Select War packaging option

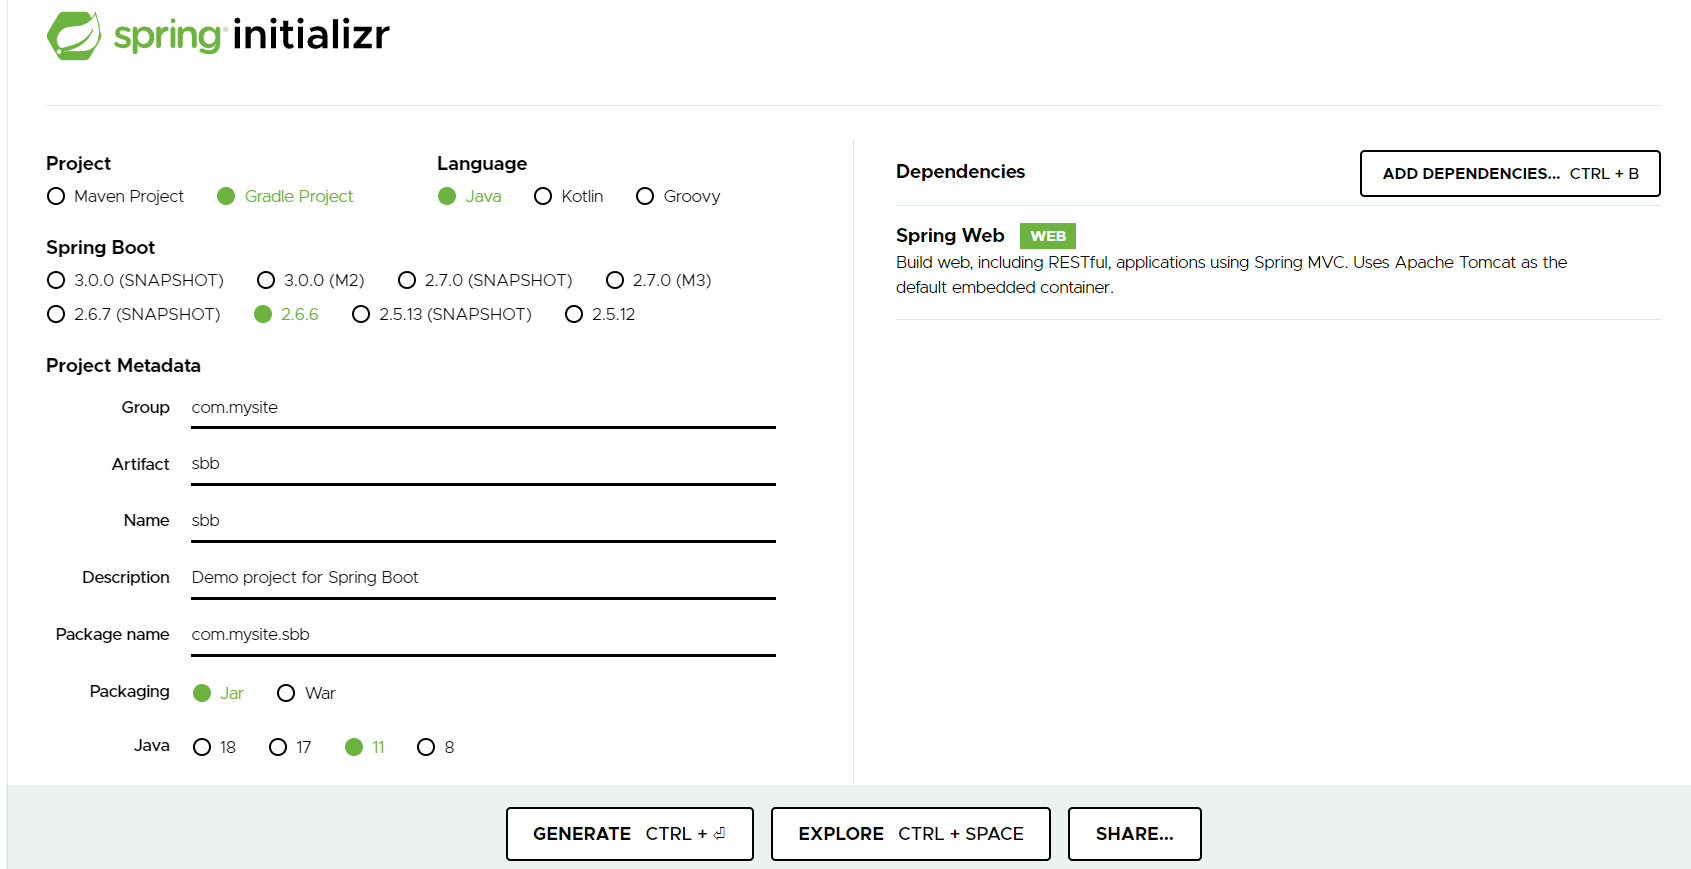tap(306, 693)
